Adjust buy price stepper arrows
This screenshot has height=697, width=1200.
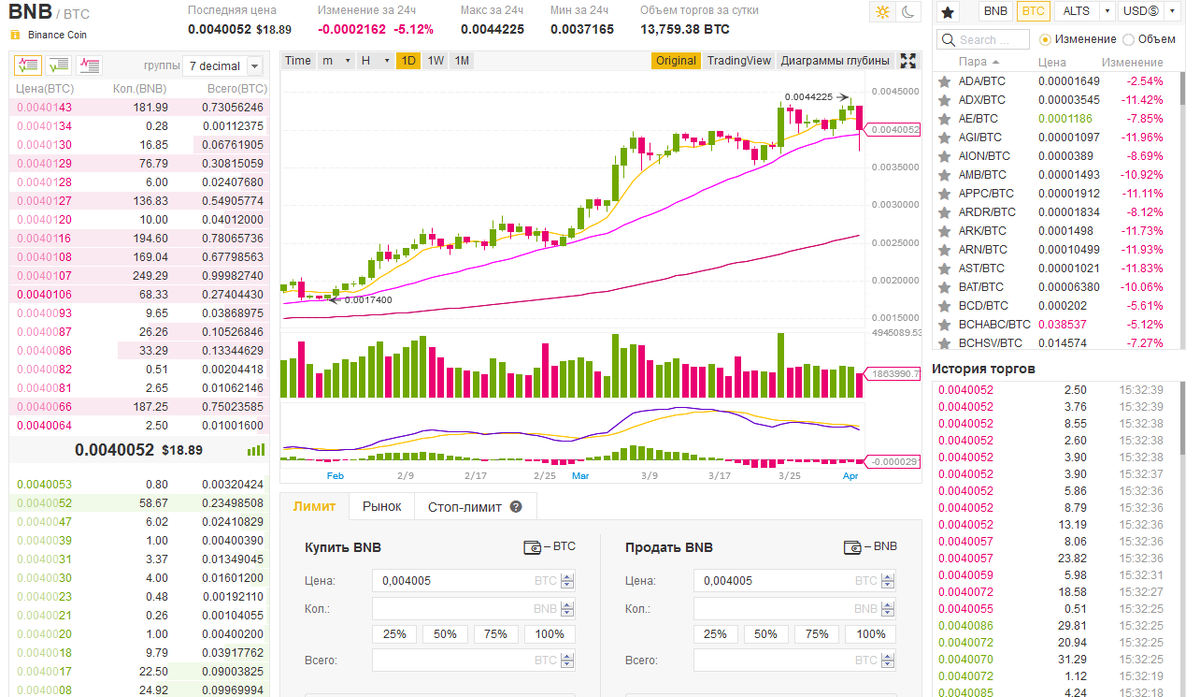coord(568,580)
